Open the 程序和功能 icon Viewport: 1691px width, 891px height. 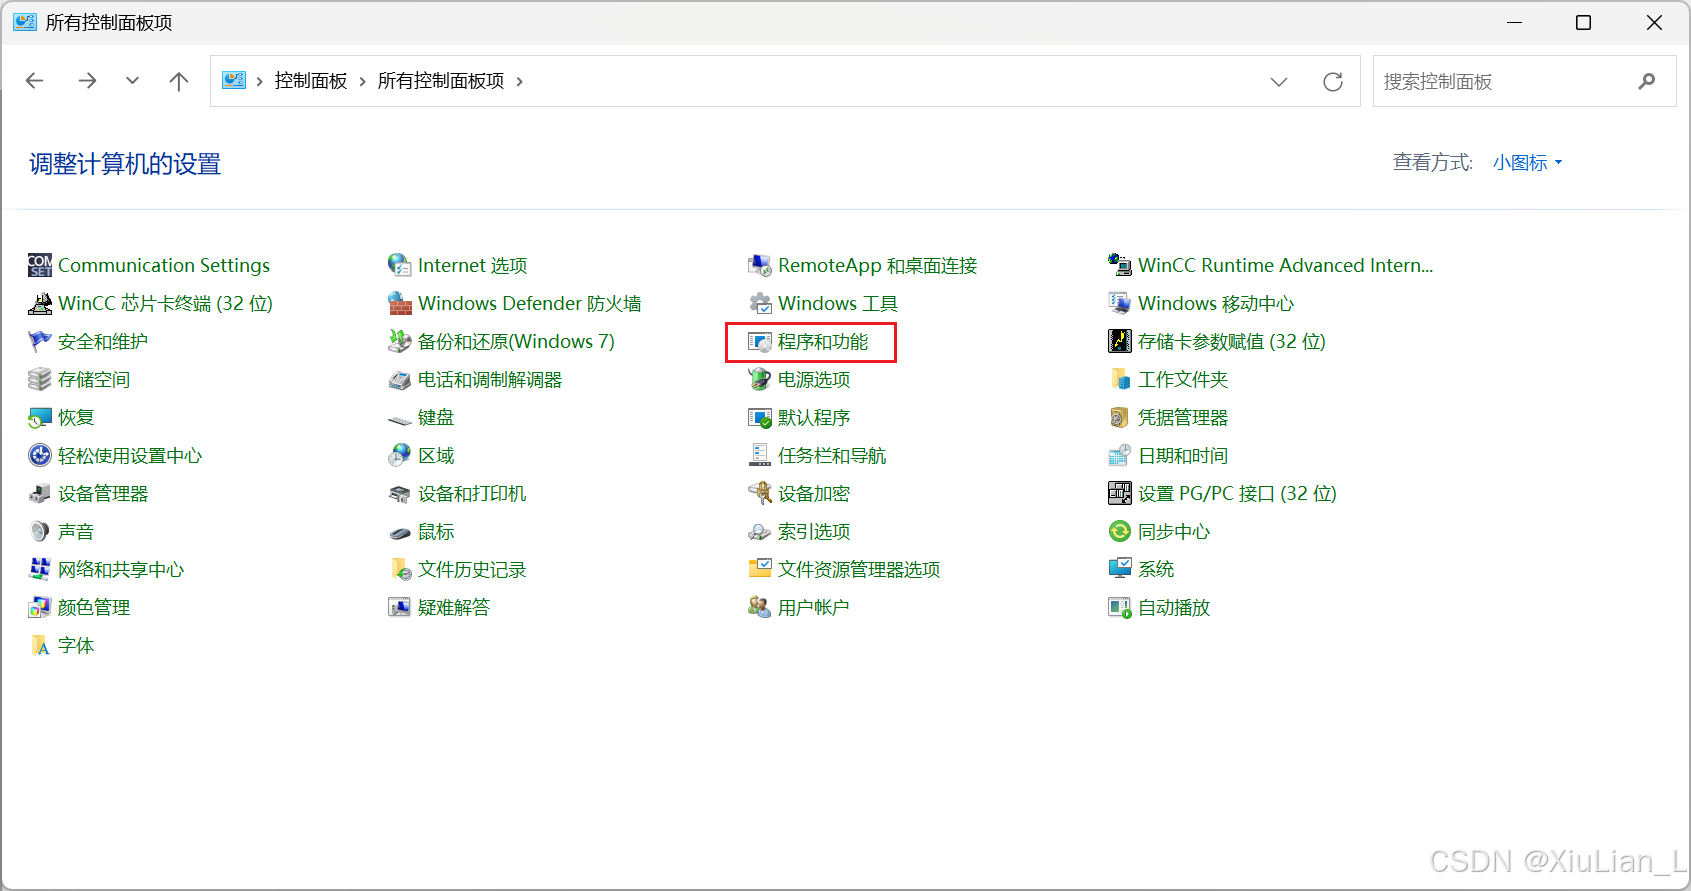[x=760, y=341]
